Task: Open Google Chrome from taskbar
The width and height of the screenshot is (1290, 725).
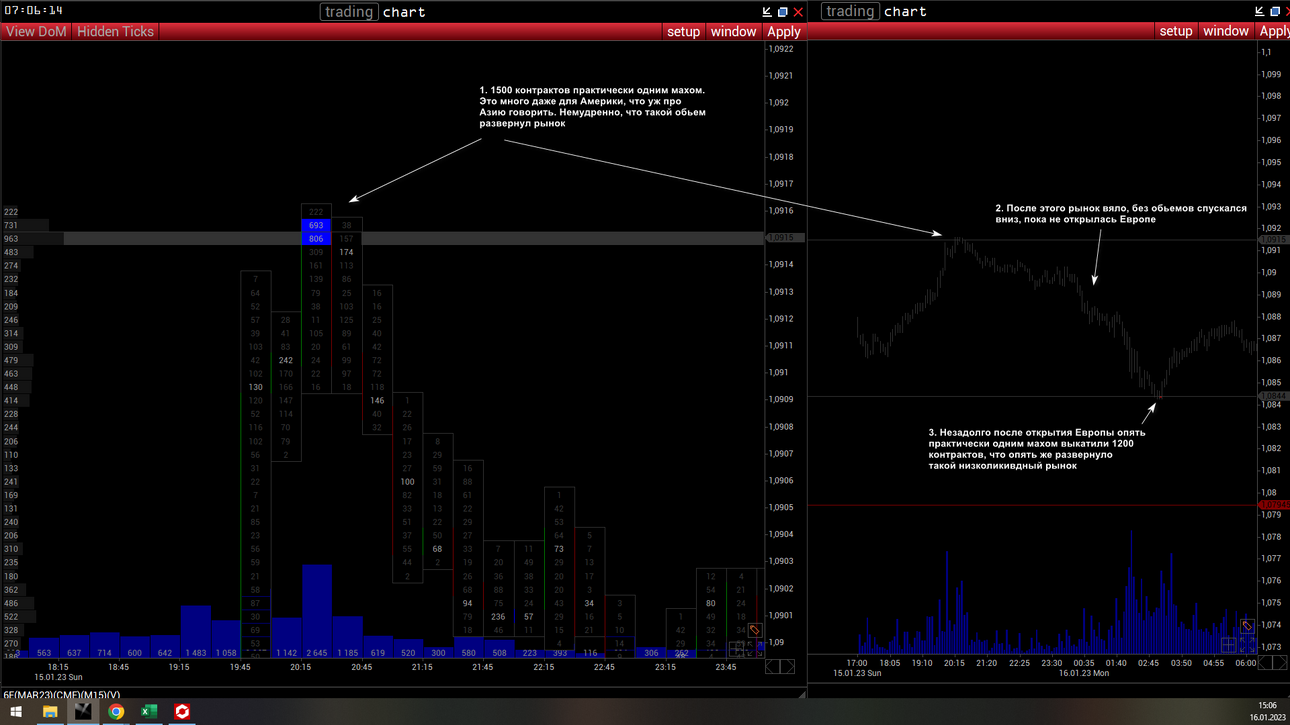Action: [116, 712]
